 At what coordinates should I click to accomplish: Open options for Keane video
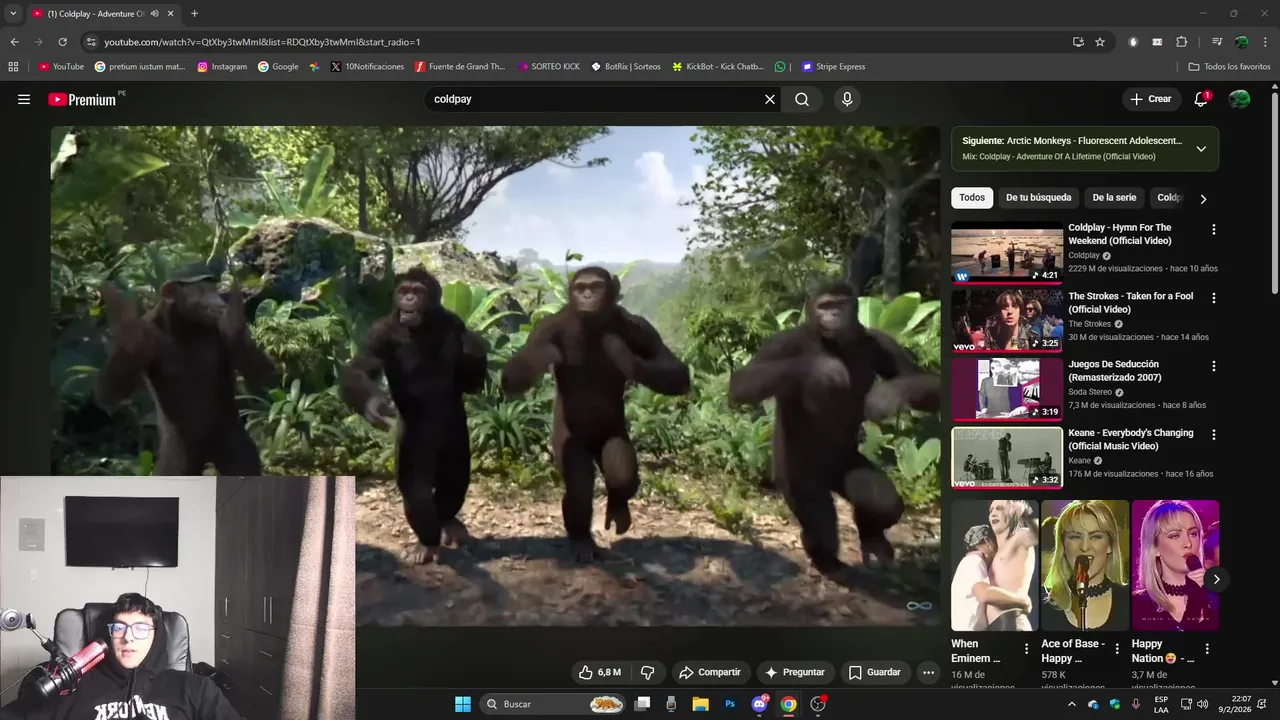coord(1214,435)
